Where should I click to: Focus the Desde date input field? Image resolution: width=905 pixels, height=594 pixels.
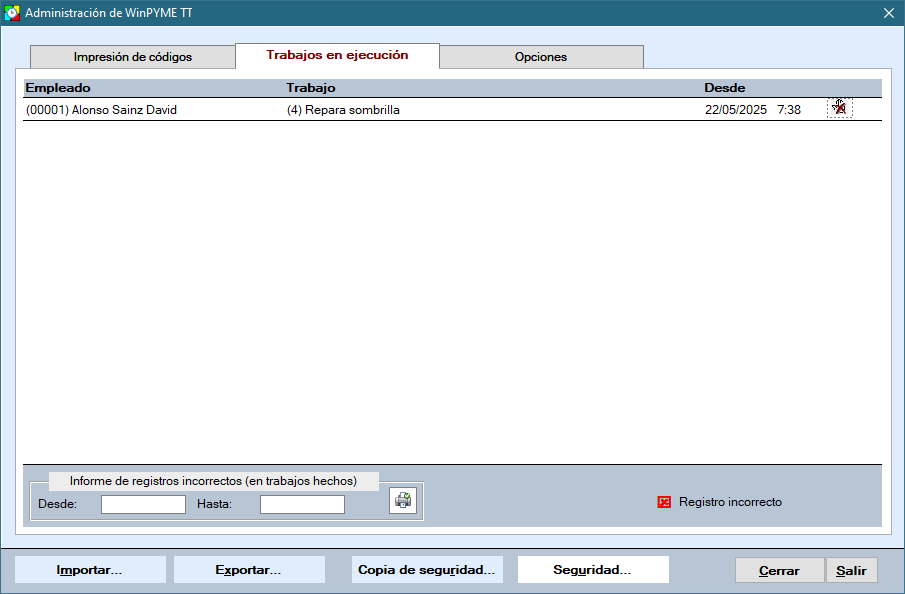coord(143,504)
